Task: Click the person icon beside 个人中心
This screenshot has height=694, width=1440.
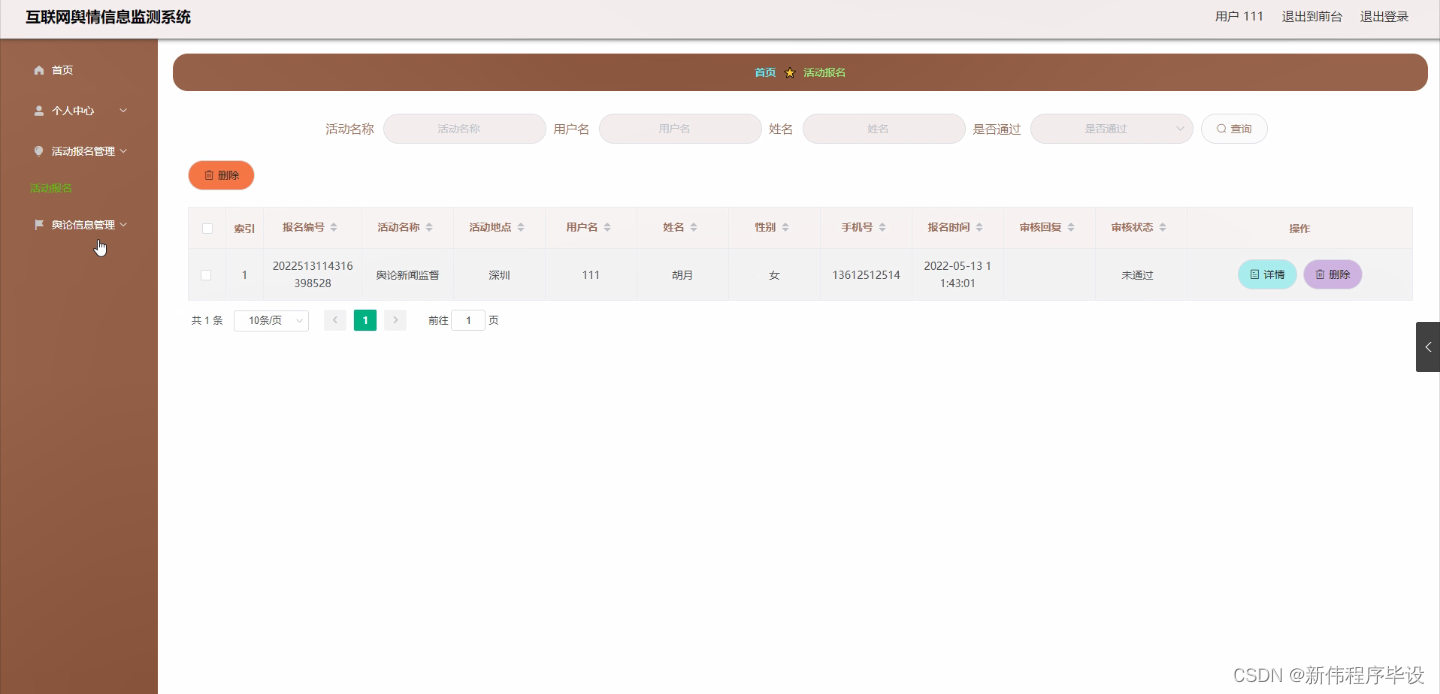Action: click(x=39, y=111)
